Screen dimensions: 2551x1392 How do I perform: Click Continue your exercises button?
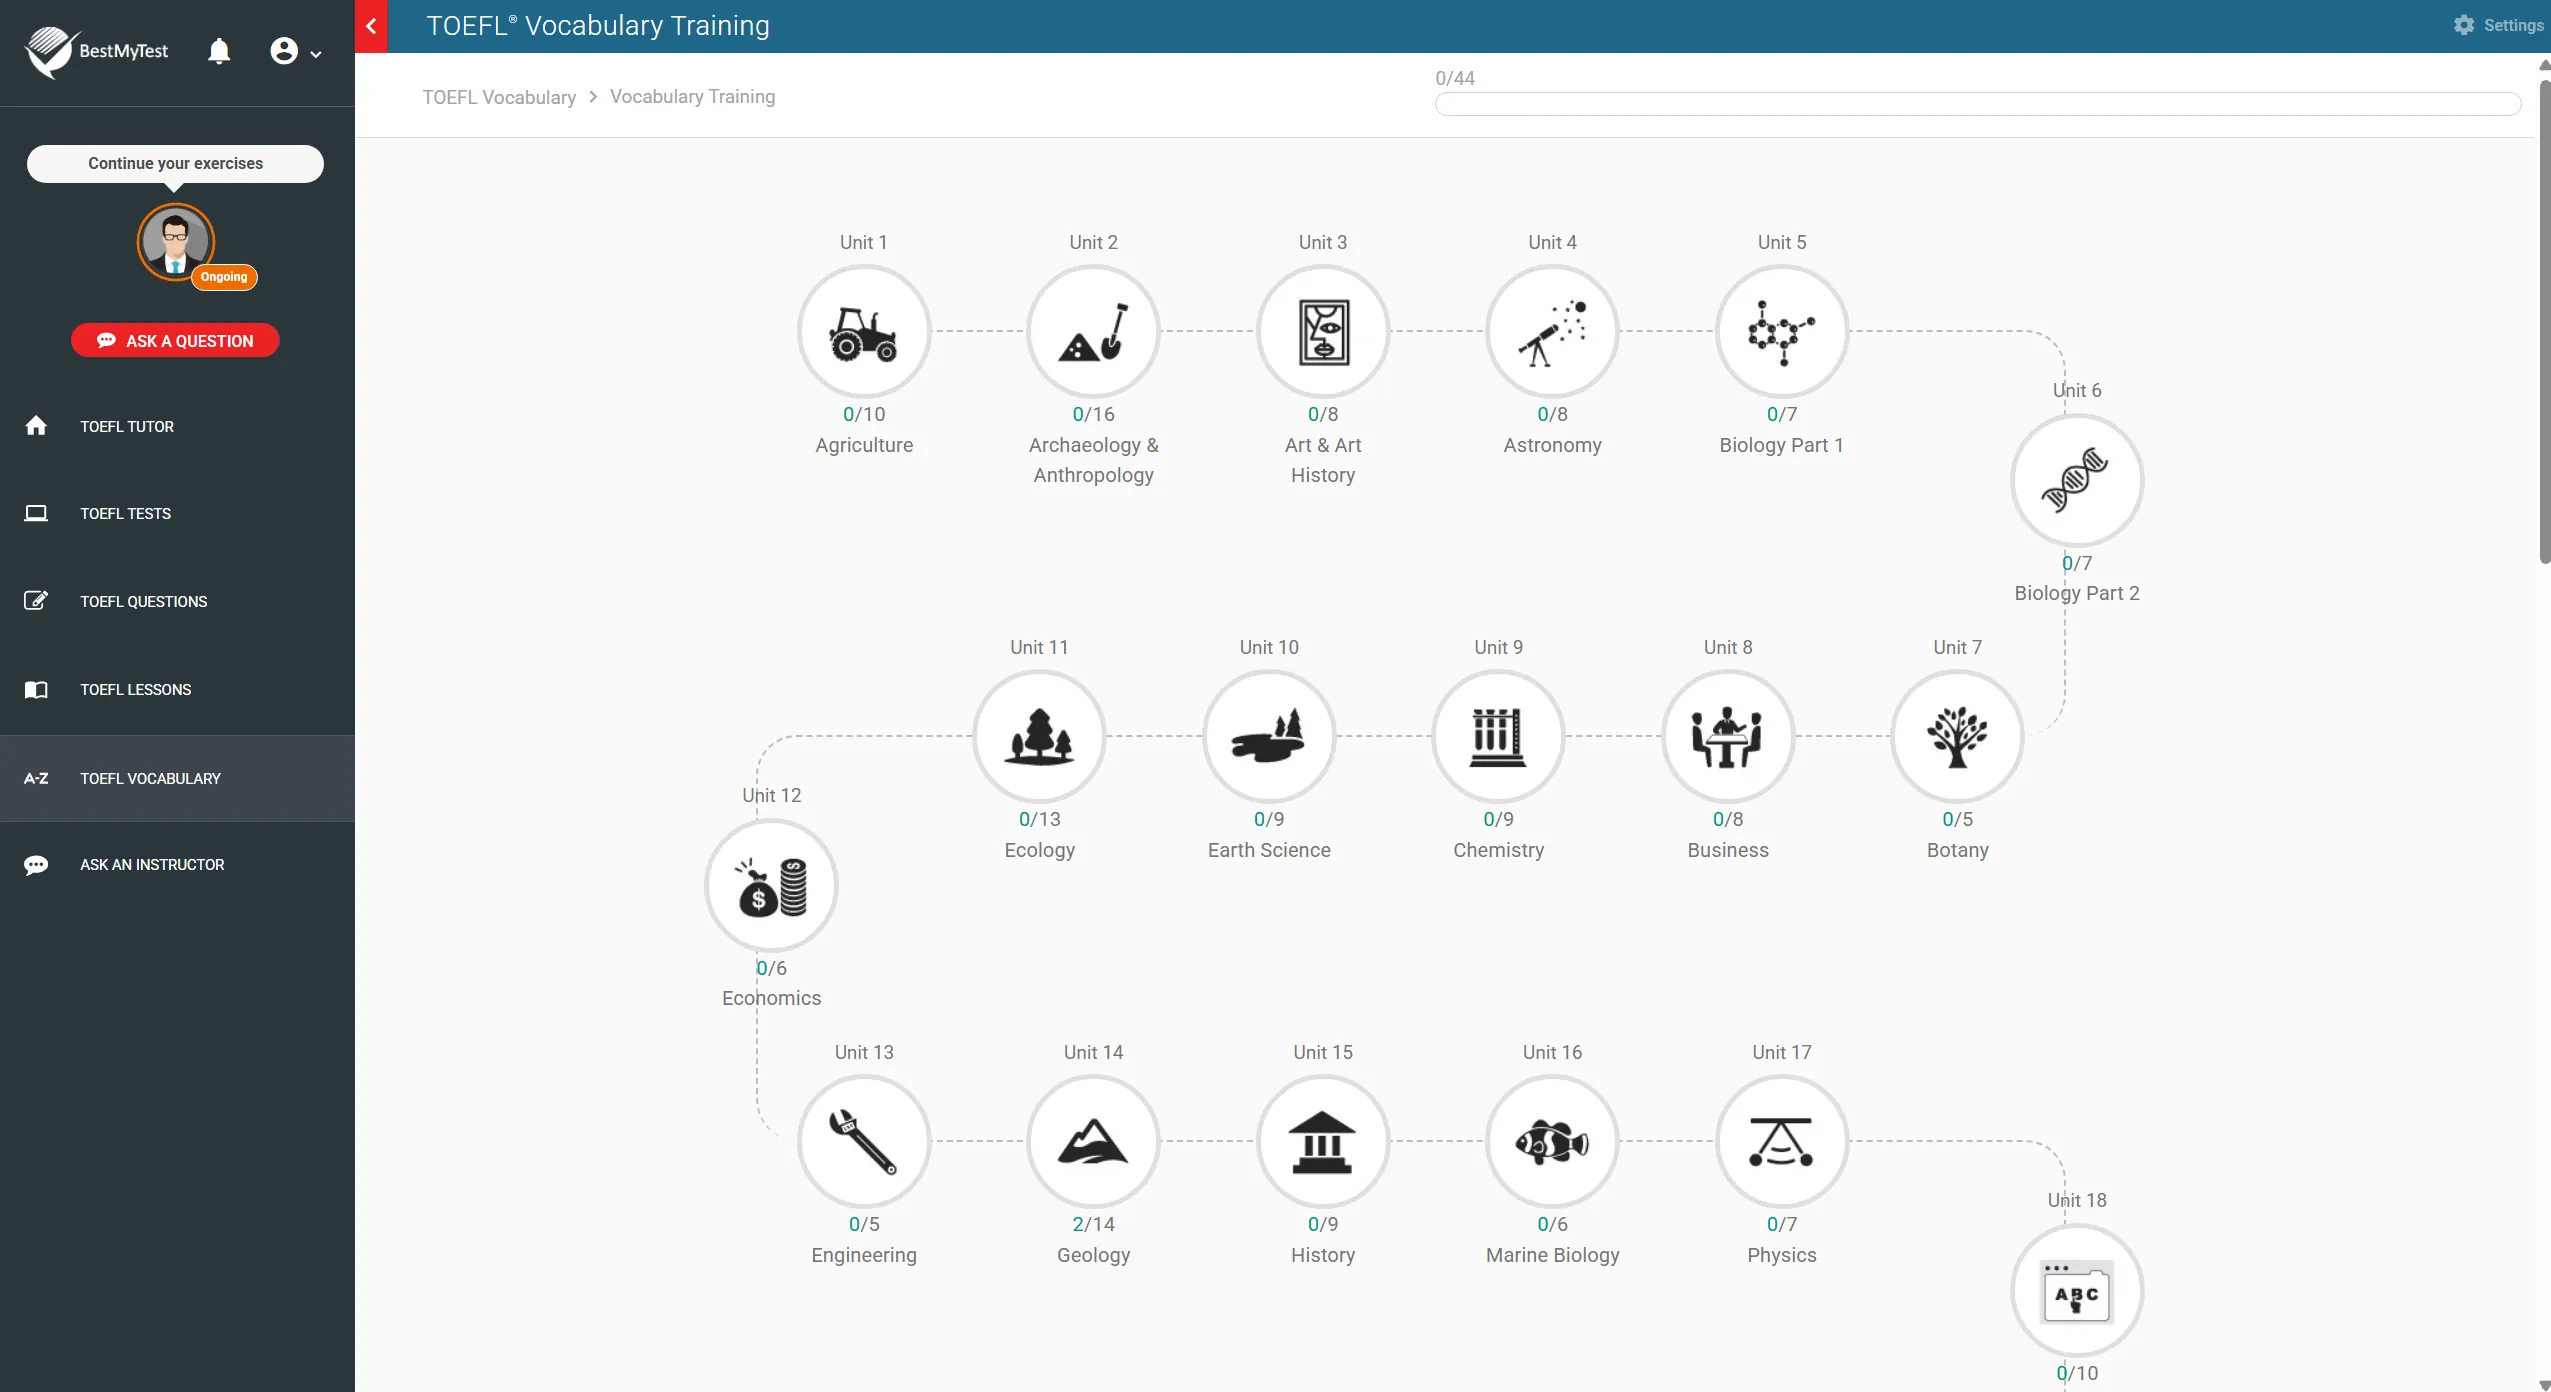point(175,163)
